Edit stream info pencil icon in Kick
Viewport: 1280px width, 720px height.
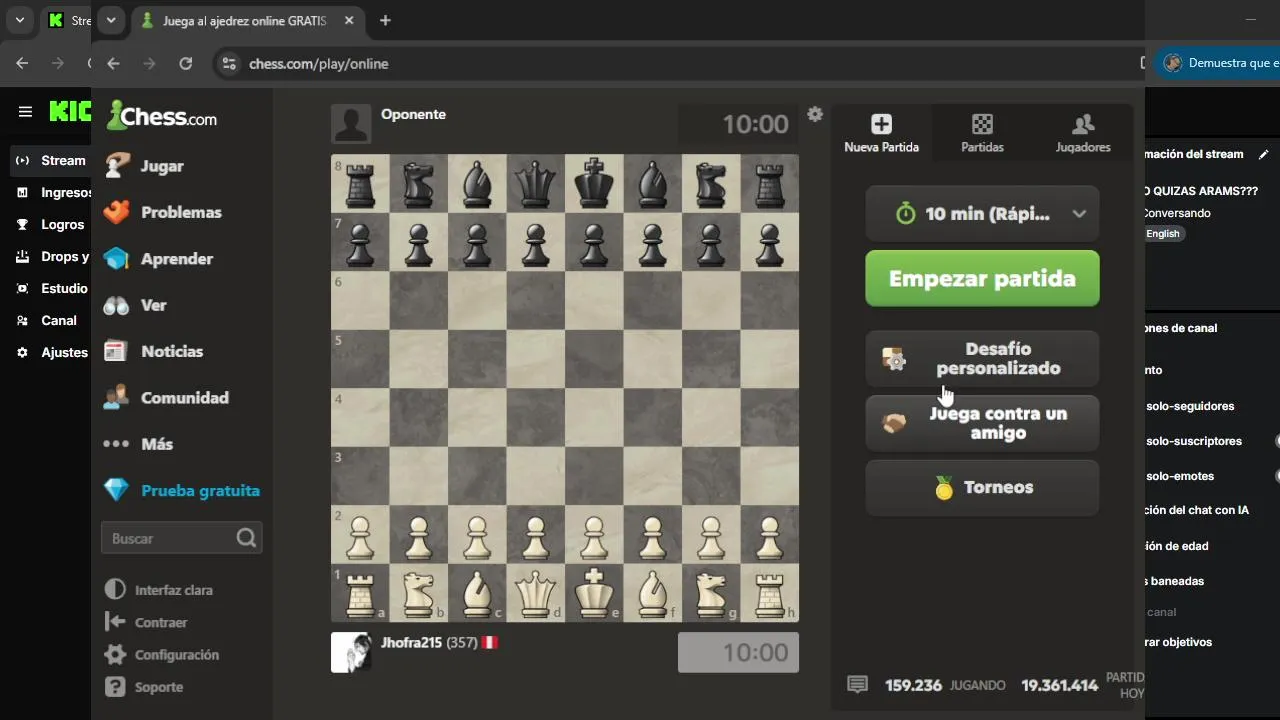pos(1264,154)
